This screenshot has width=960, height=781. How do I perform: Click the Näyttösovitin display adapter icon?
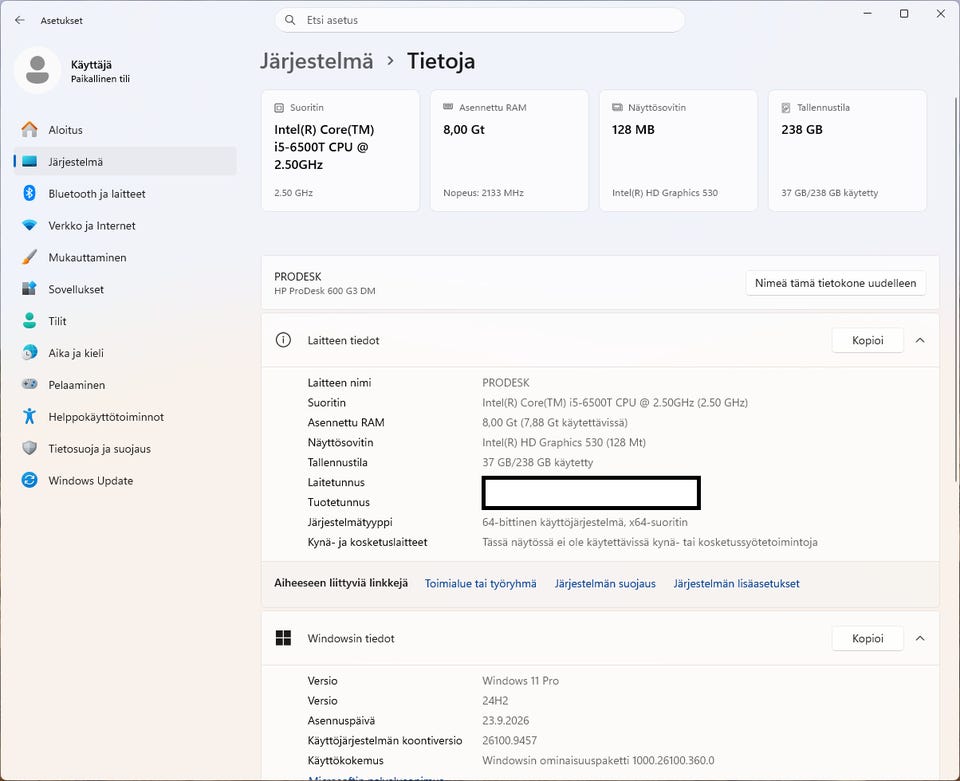[x=617, y=107]
